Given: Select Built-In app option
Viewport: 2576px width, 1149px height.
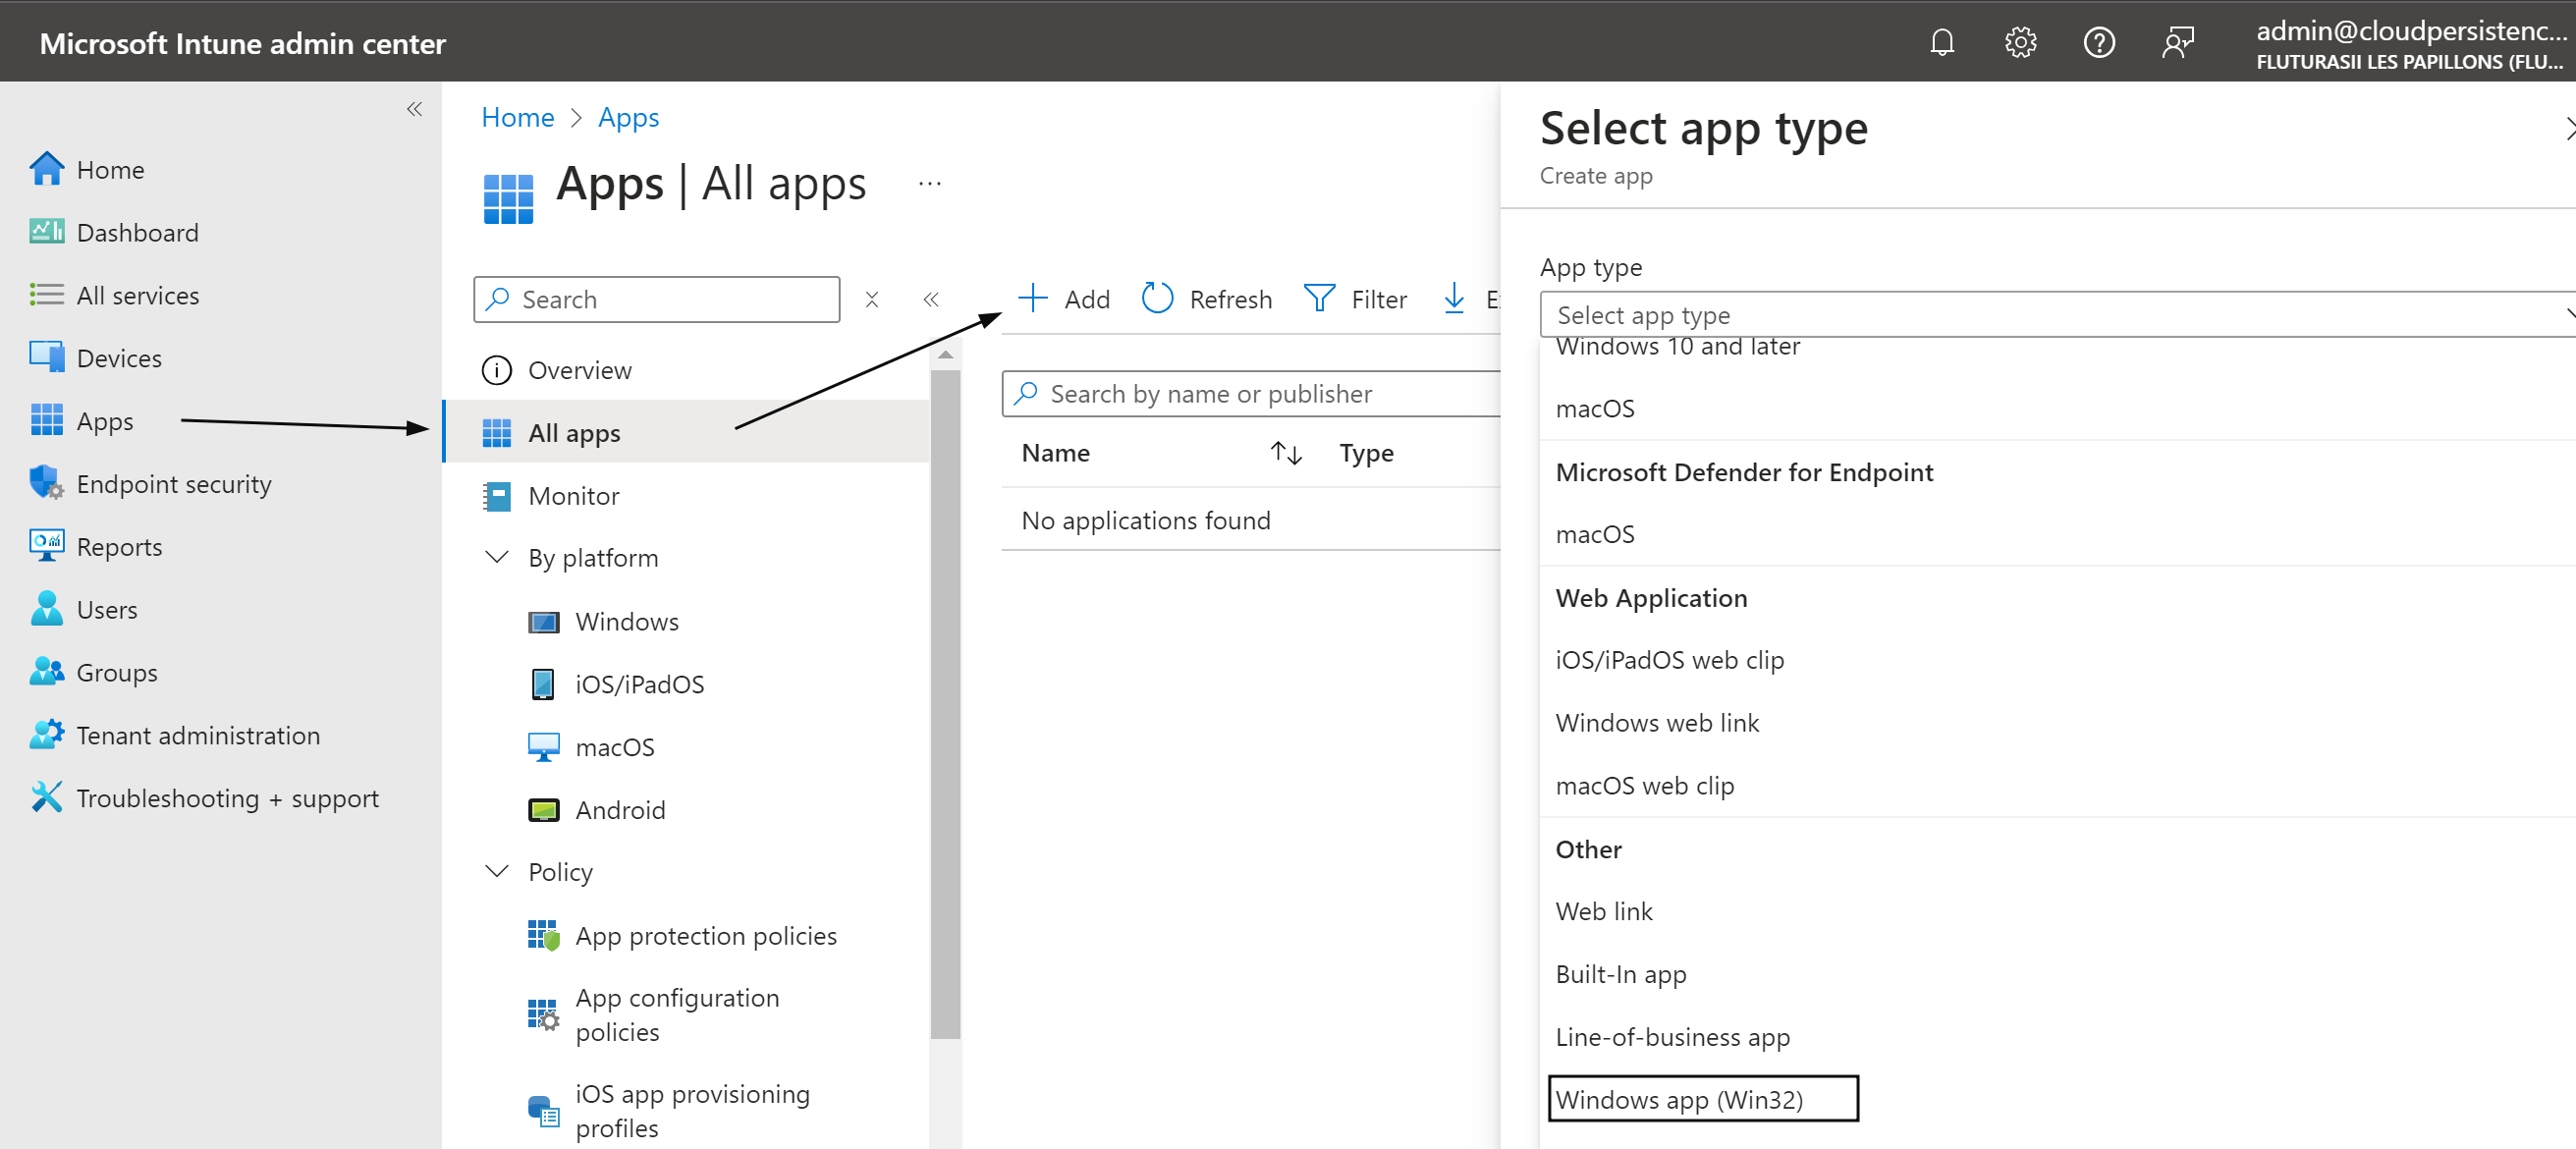Looking at the screenshot, I should click(1620, 973).
